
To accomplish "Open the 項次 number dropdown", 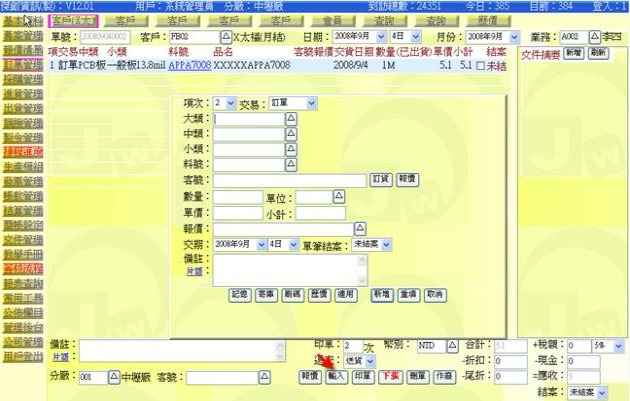I will tap(231, 103).
